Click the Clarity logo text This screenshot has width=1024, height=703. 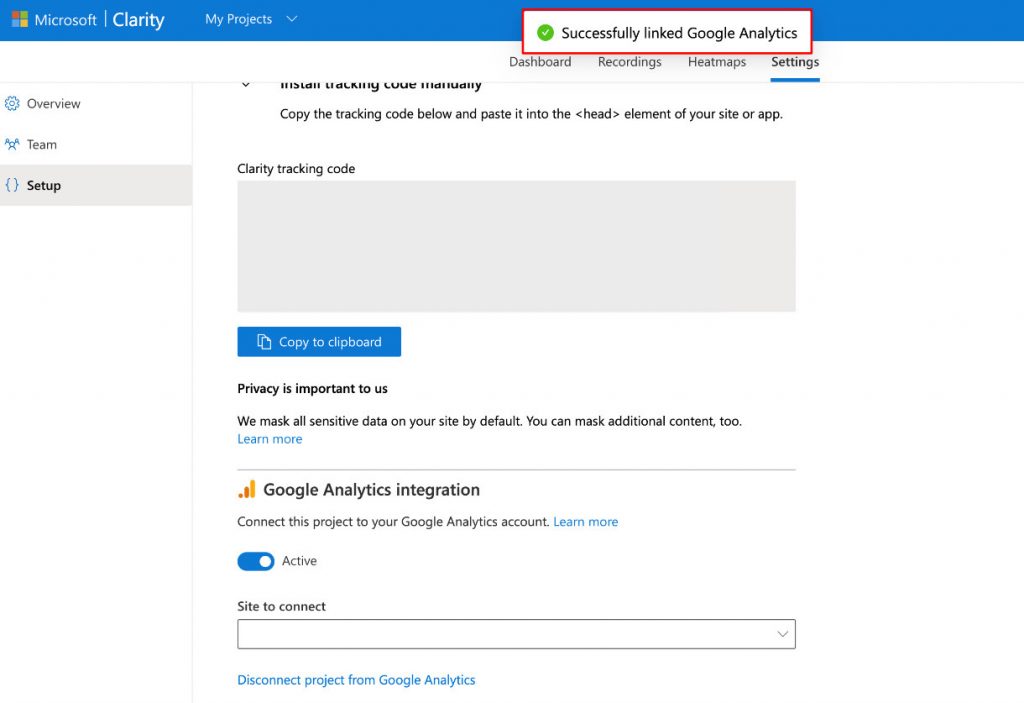(138, 20)
